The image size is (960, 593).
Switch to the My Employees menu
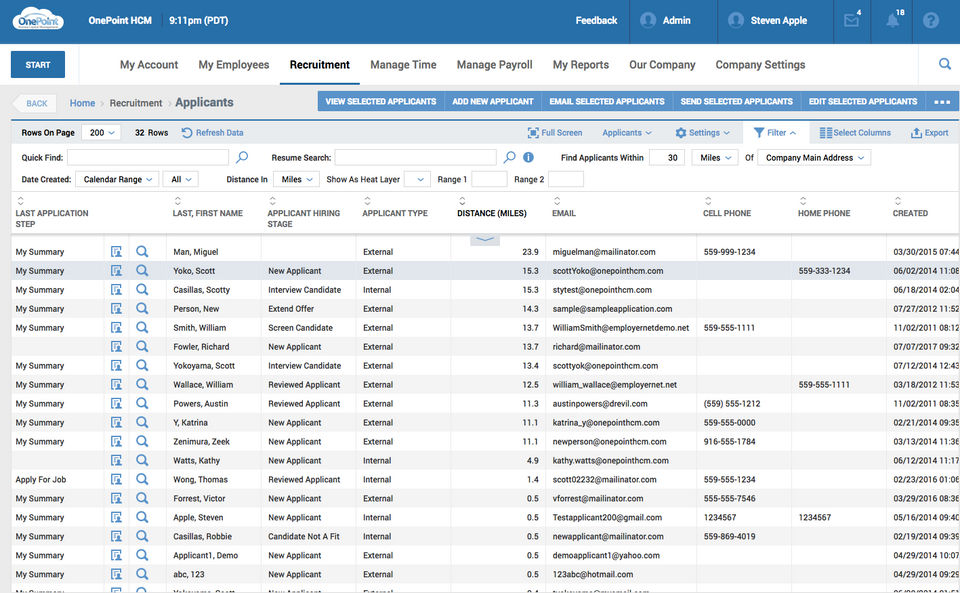point(233,65)
